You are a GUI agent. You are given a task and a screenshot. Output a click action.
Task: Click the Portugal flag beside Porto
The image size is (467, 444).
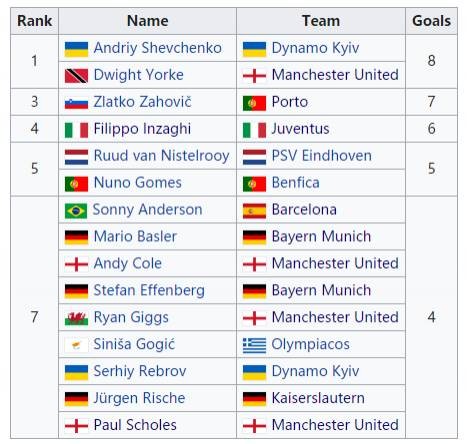coord(254,103)
